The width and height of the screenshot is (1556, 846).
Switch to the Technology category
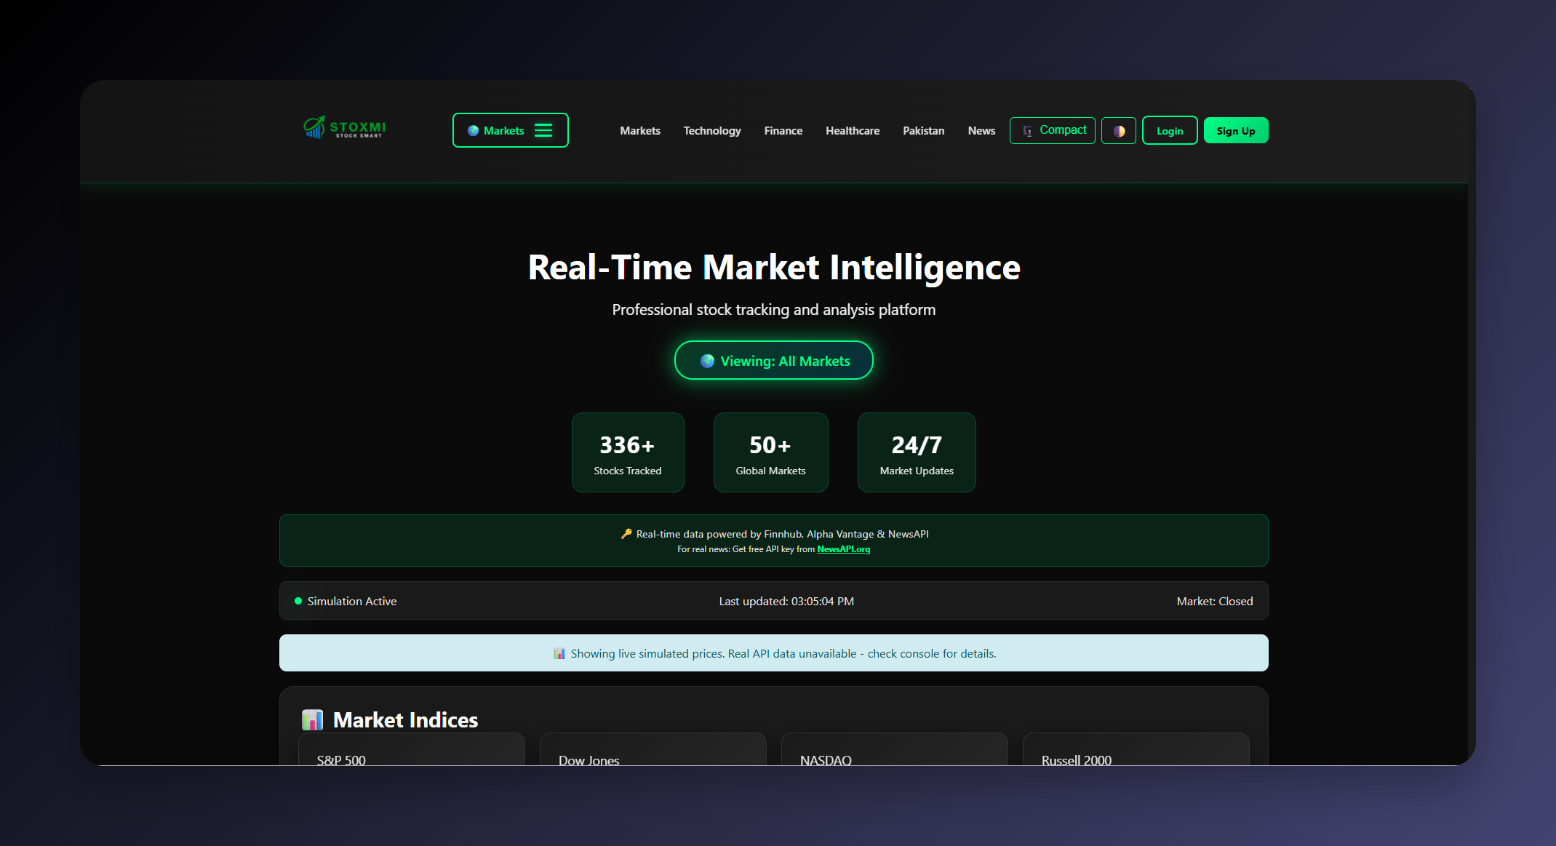(712, 130)
